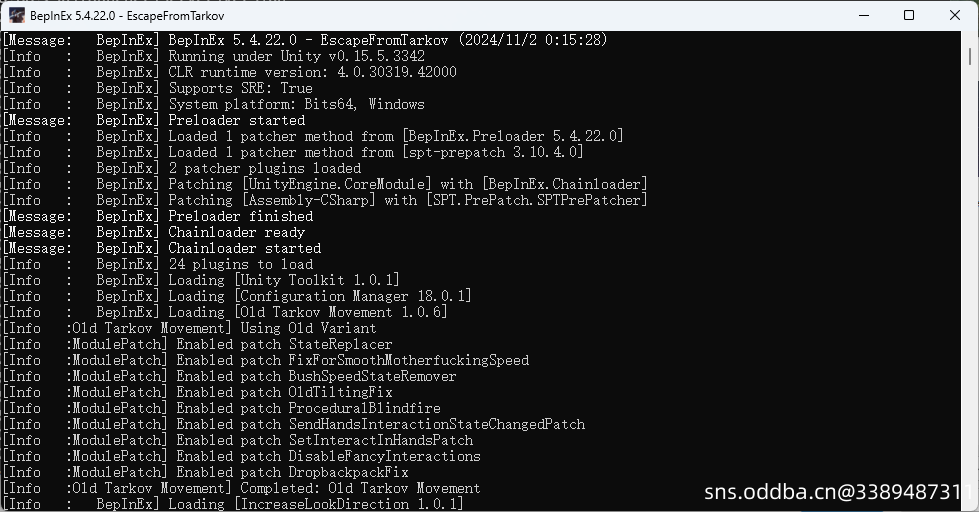This screenshot has height=512, width=979.
Task: Click the 'Preloader started' message line
Action: 154,120
